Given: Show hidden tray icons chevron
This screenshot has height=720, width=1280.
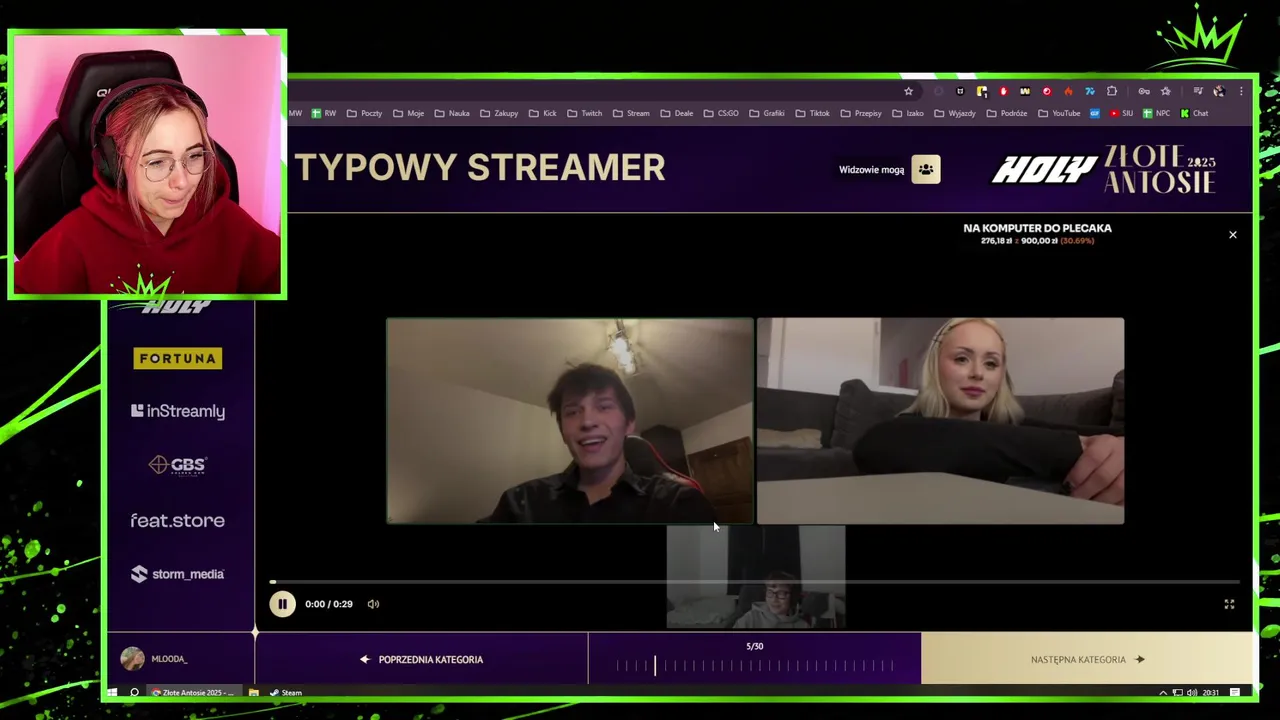Looking at the screenshot, I should point(1163,692).
